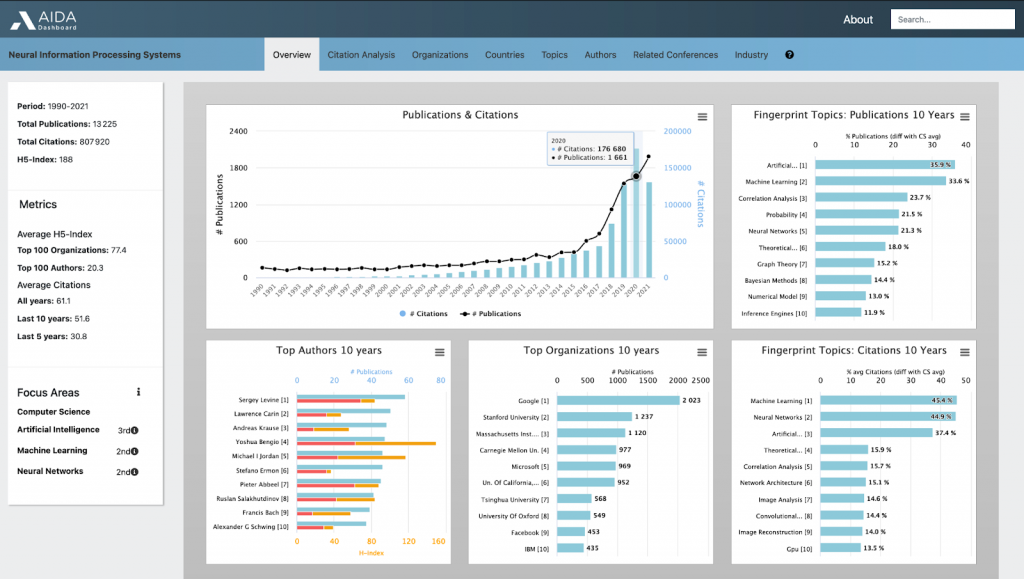The width and height of the screenshot is (1024, 579).
Task: Click the 2020 data point on publications line
Action: coord(635,177)
